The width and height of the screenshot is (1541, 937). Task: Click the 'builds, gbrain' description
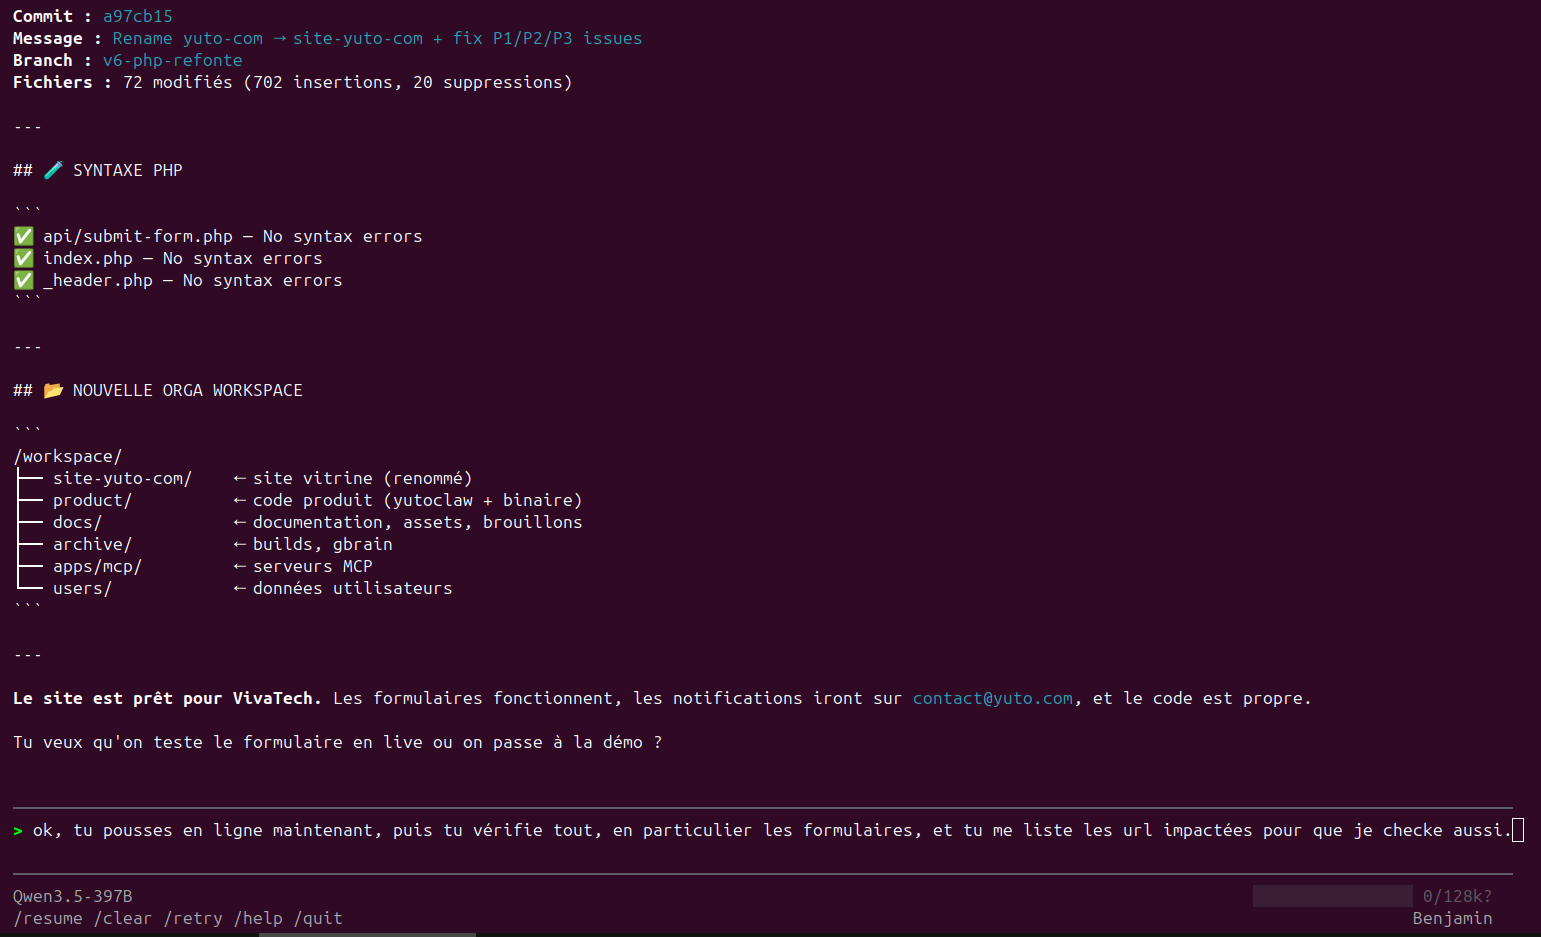[322, 544]
